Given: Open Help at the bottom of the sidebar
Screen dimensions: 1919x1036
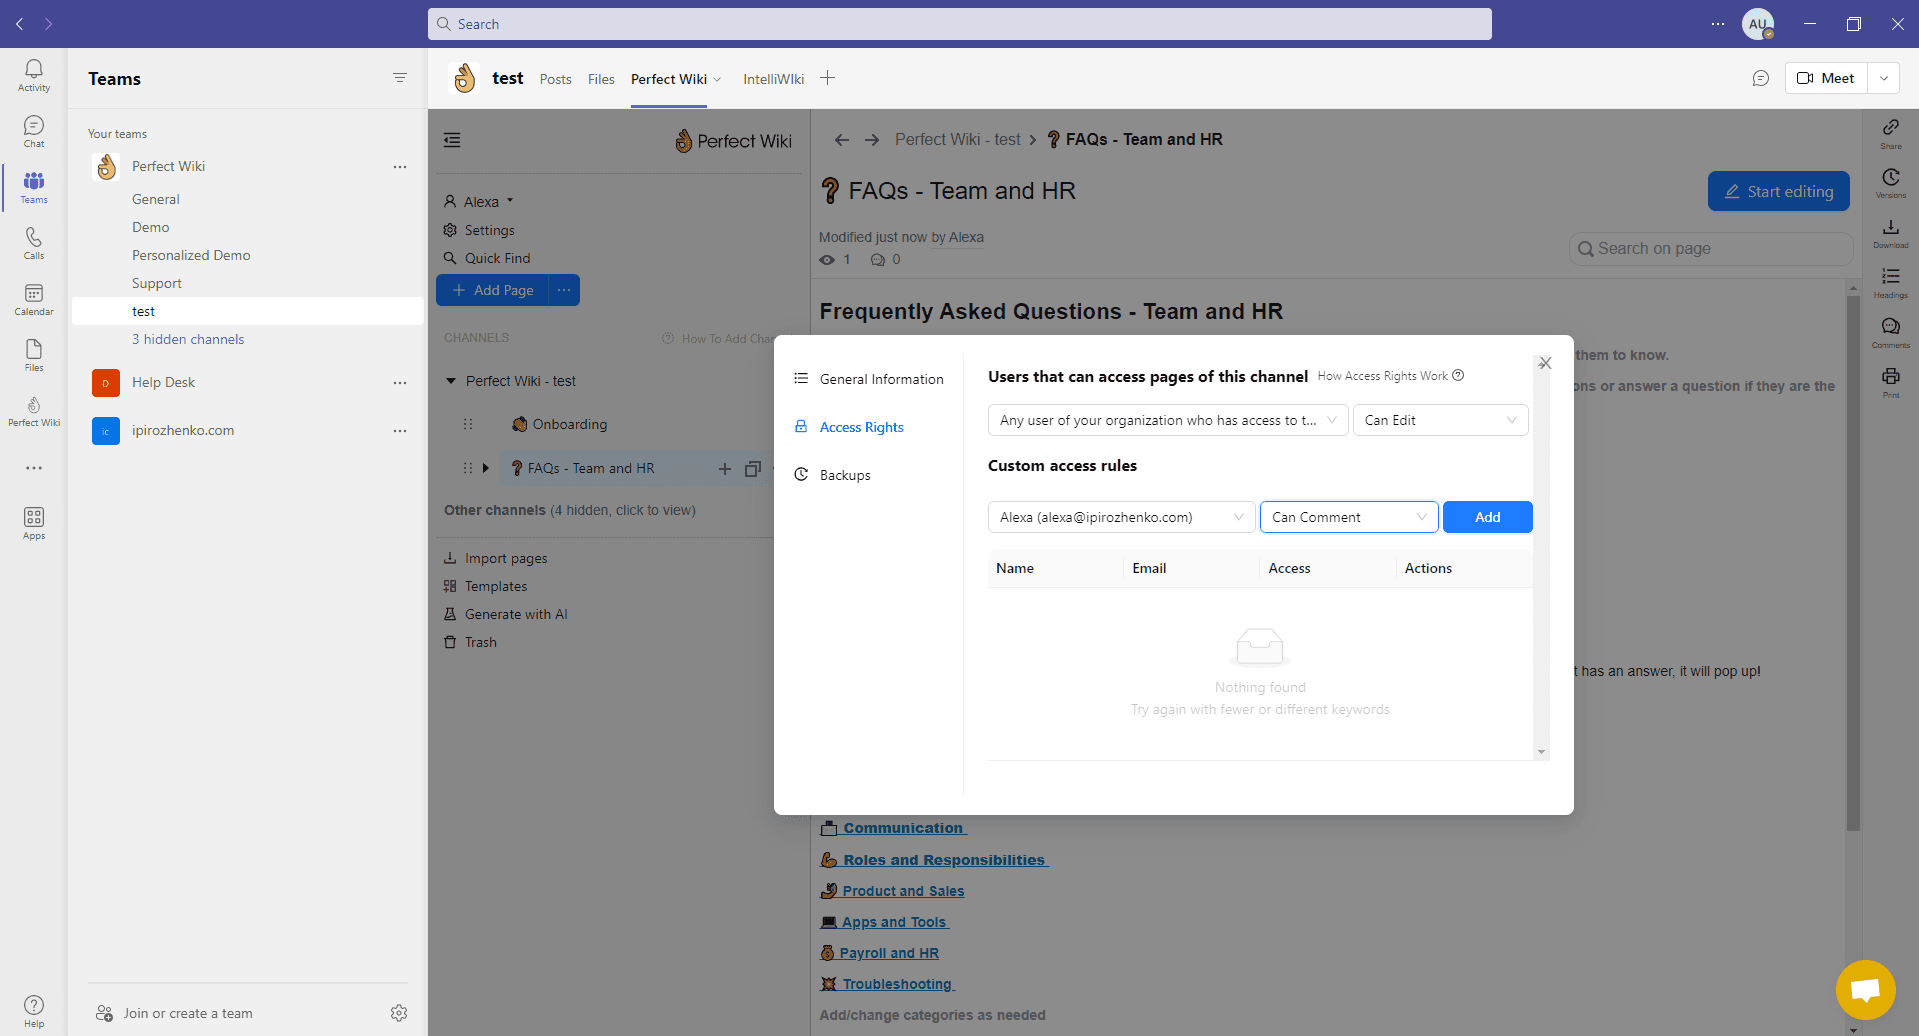Looking at the screenshot, I should click(34, 1011).
